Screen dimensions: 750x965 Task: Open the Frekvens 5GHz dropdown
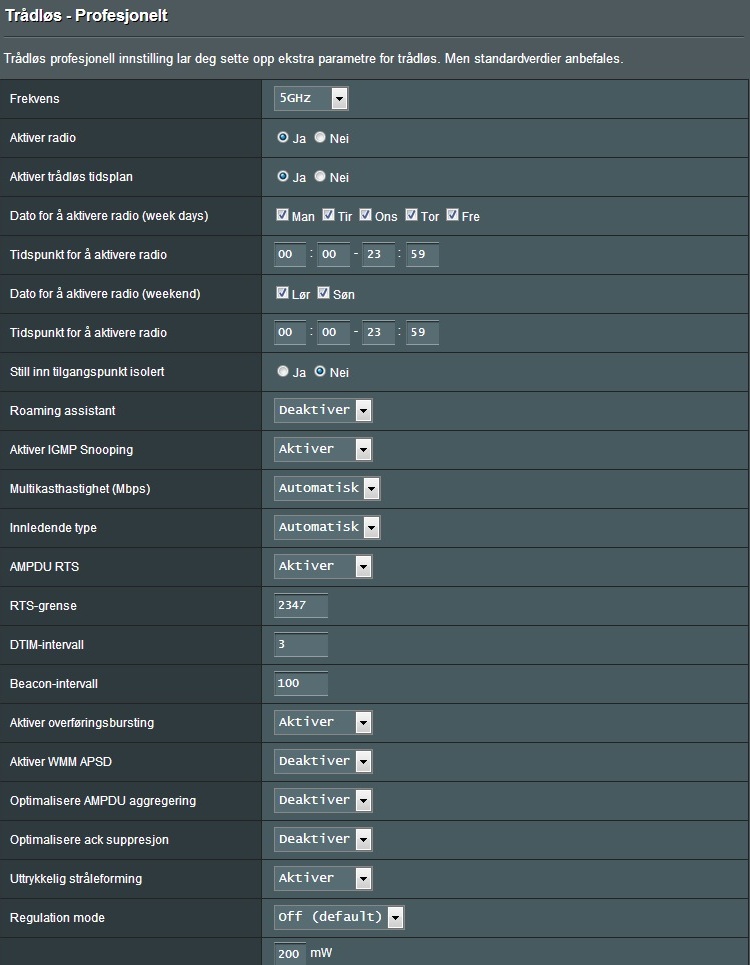(311, 98)
